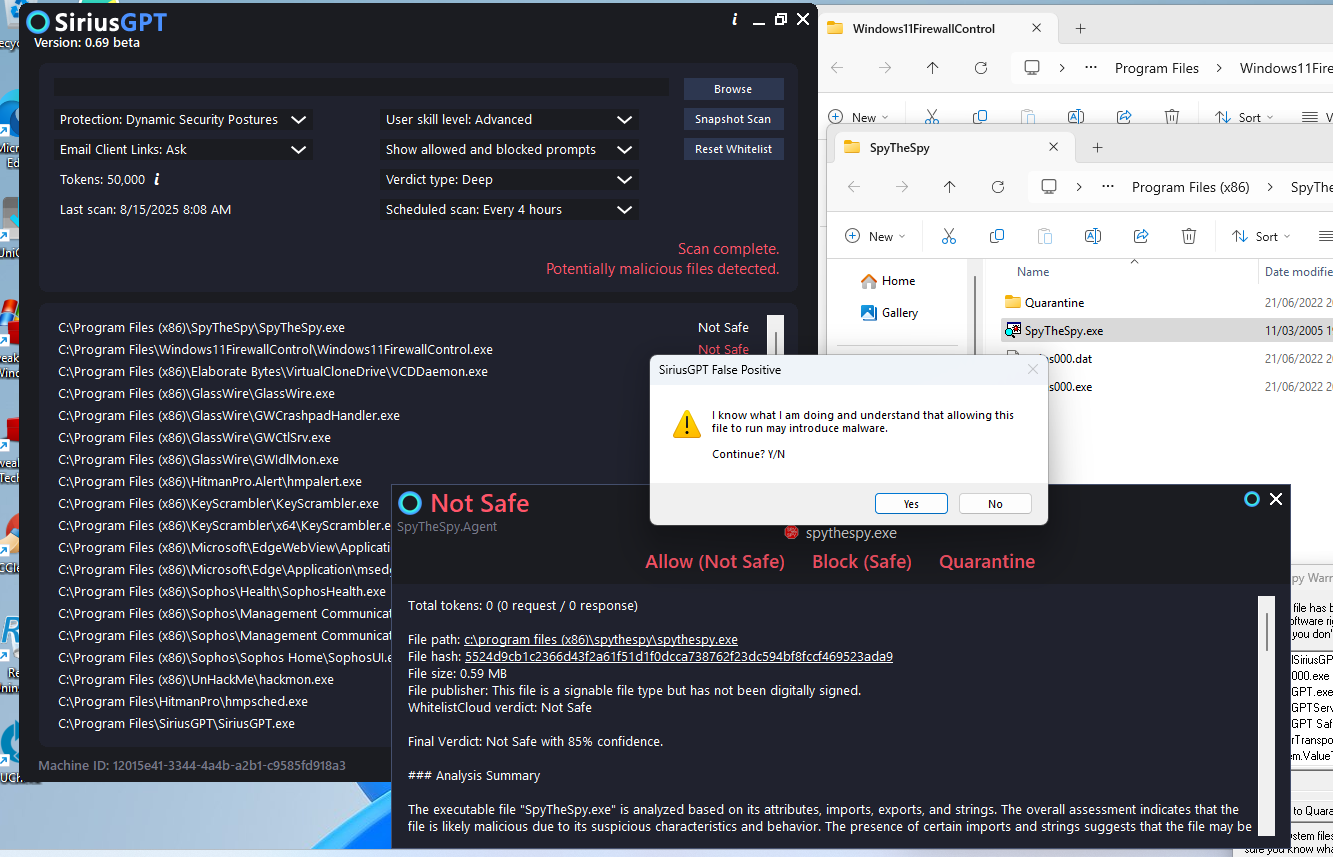This screenshot has height=857, width=1333.
Task: Click Program Files (x86) in SpyTheSpy address bar
Action: click(x=1190, y=187)
